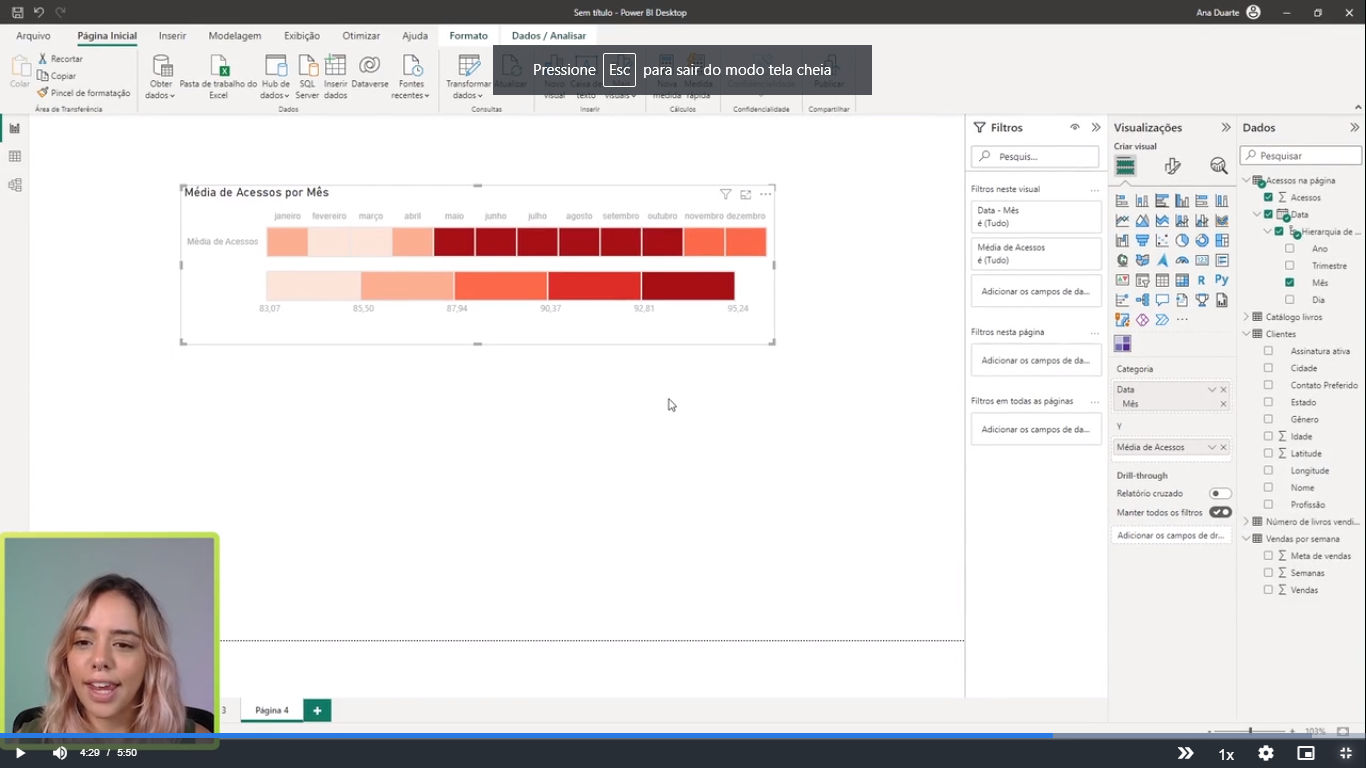Open get more visuals ellipsis
This screenshot has height=768, width=1366.
point(1182,320)
